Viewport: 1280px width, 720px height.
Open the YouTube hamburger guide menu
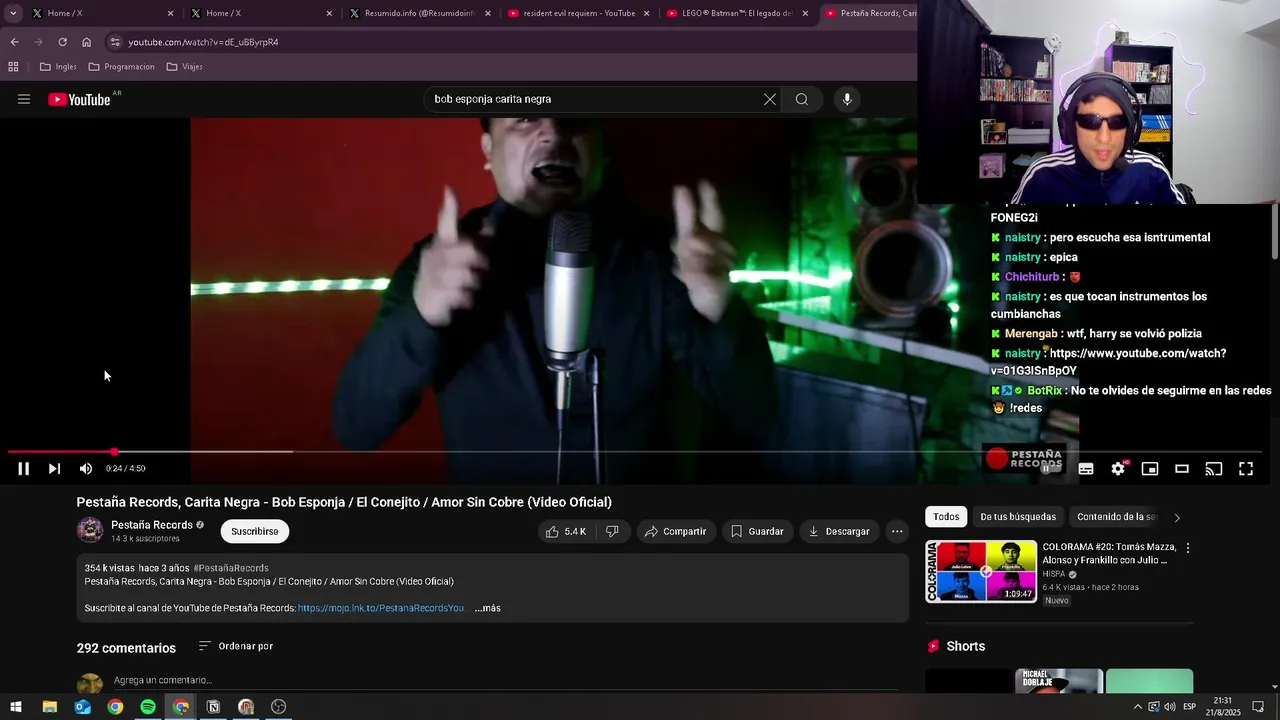tap(24, 99)
